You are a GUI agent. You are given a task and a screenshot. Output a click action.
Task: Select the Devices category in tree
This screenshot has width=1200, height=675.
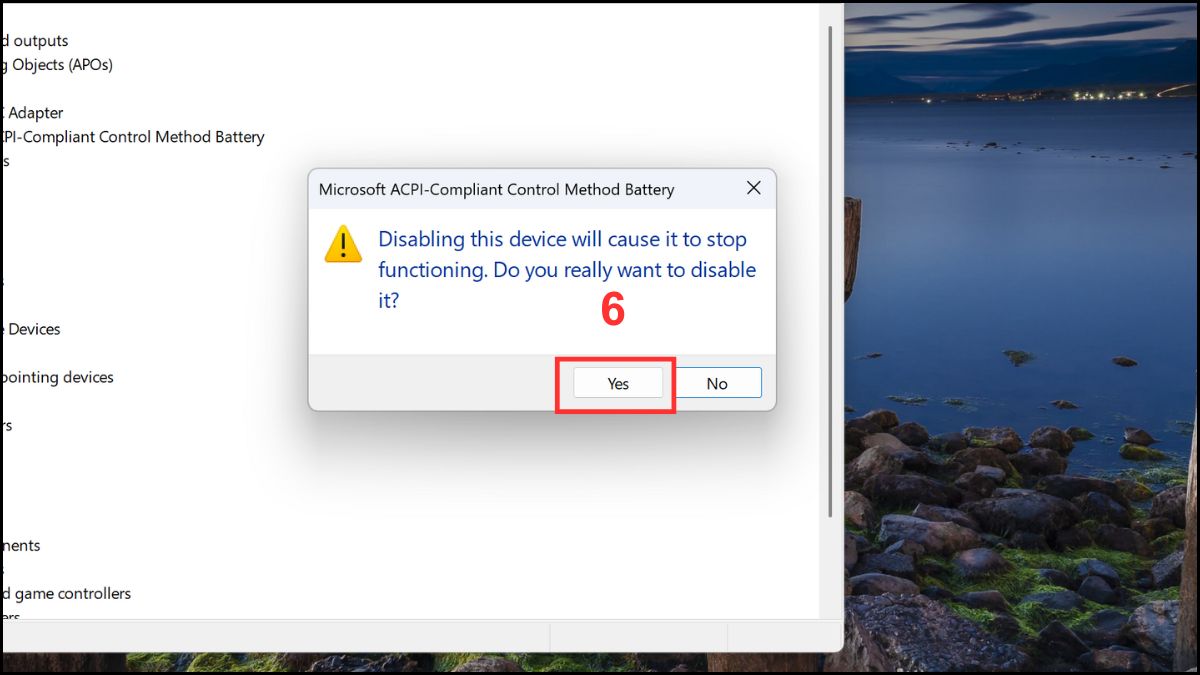pyautogui.click(x=31, y=329)
